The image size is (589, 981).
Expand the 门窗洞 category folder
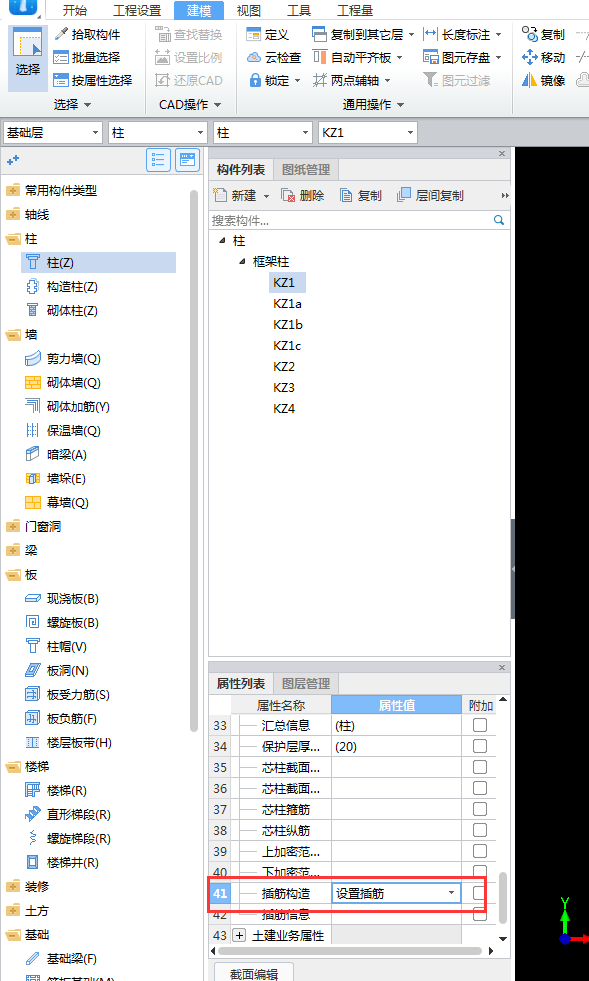coord(13,527)
